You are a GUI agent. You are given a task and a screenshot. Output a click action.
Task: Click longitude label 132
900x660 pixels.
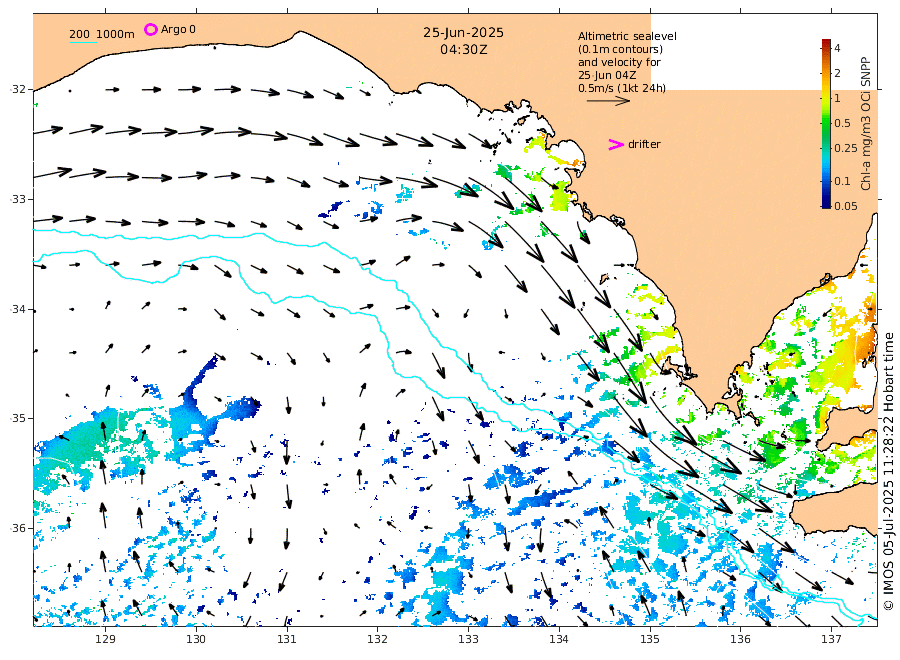coord(377,639)
